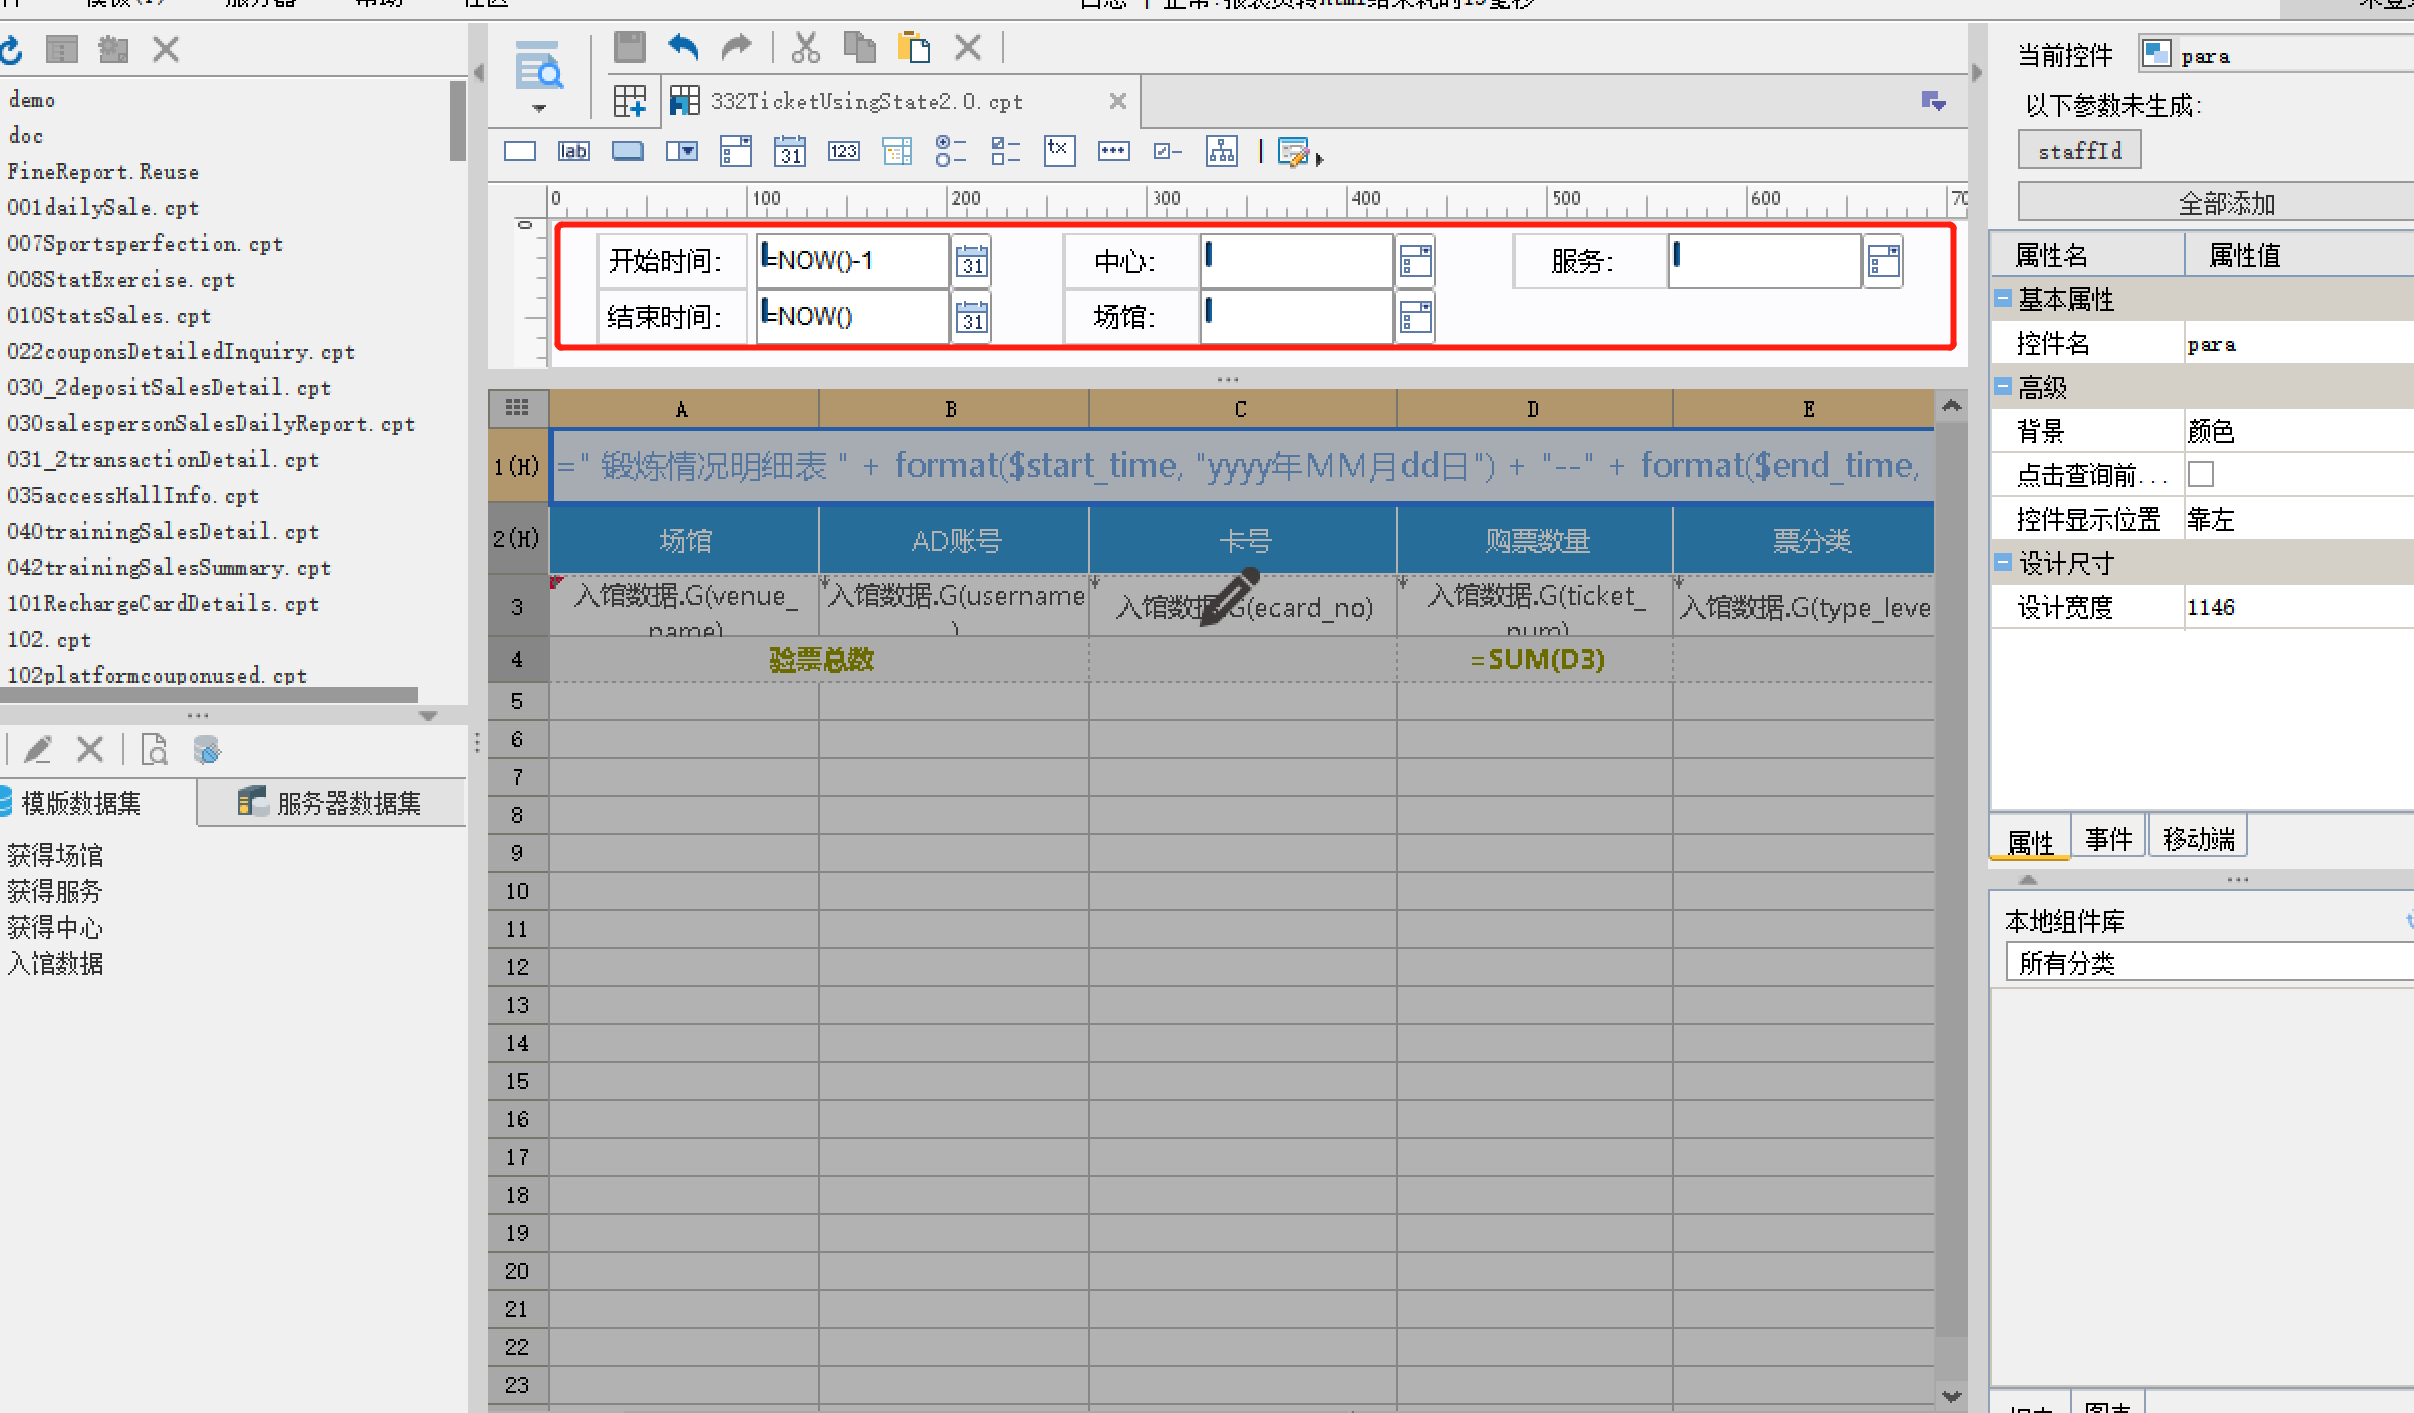Select the radio button group widget icon

click(951, 152)
